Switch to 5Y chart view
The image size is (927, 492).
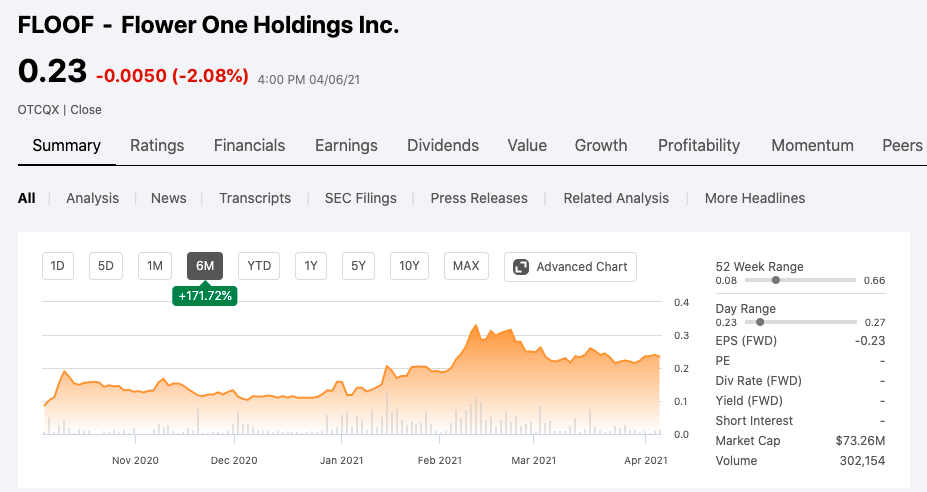click(358, 266)
